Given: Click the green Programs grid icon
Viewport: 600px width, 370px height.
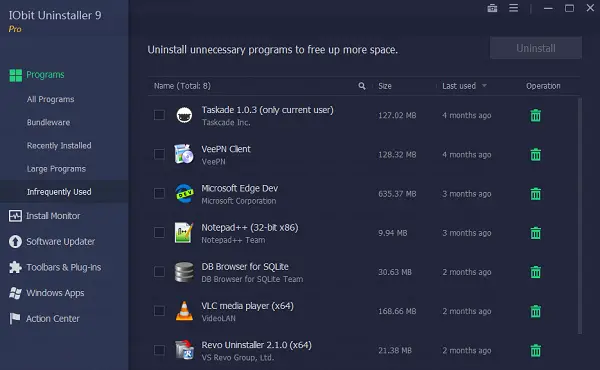Looking at the screenshot, I should 16,75.
